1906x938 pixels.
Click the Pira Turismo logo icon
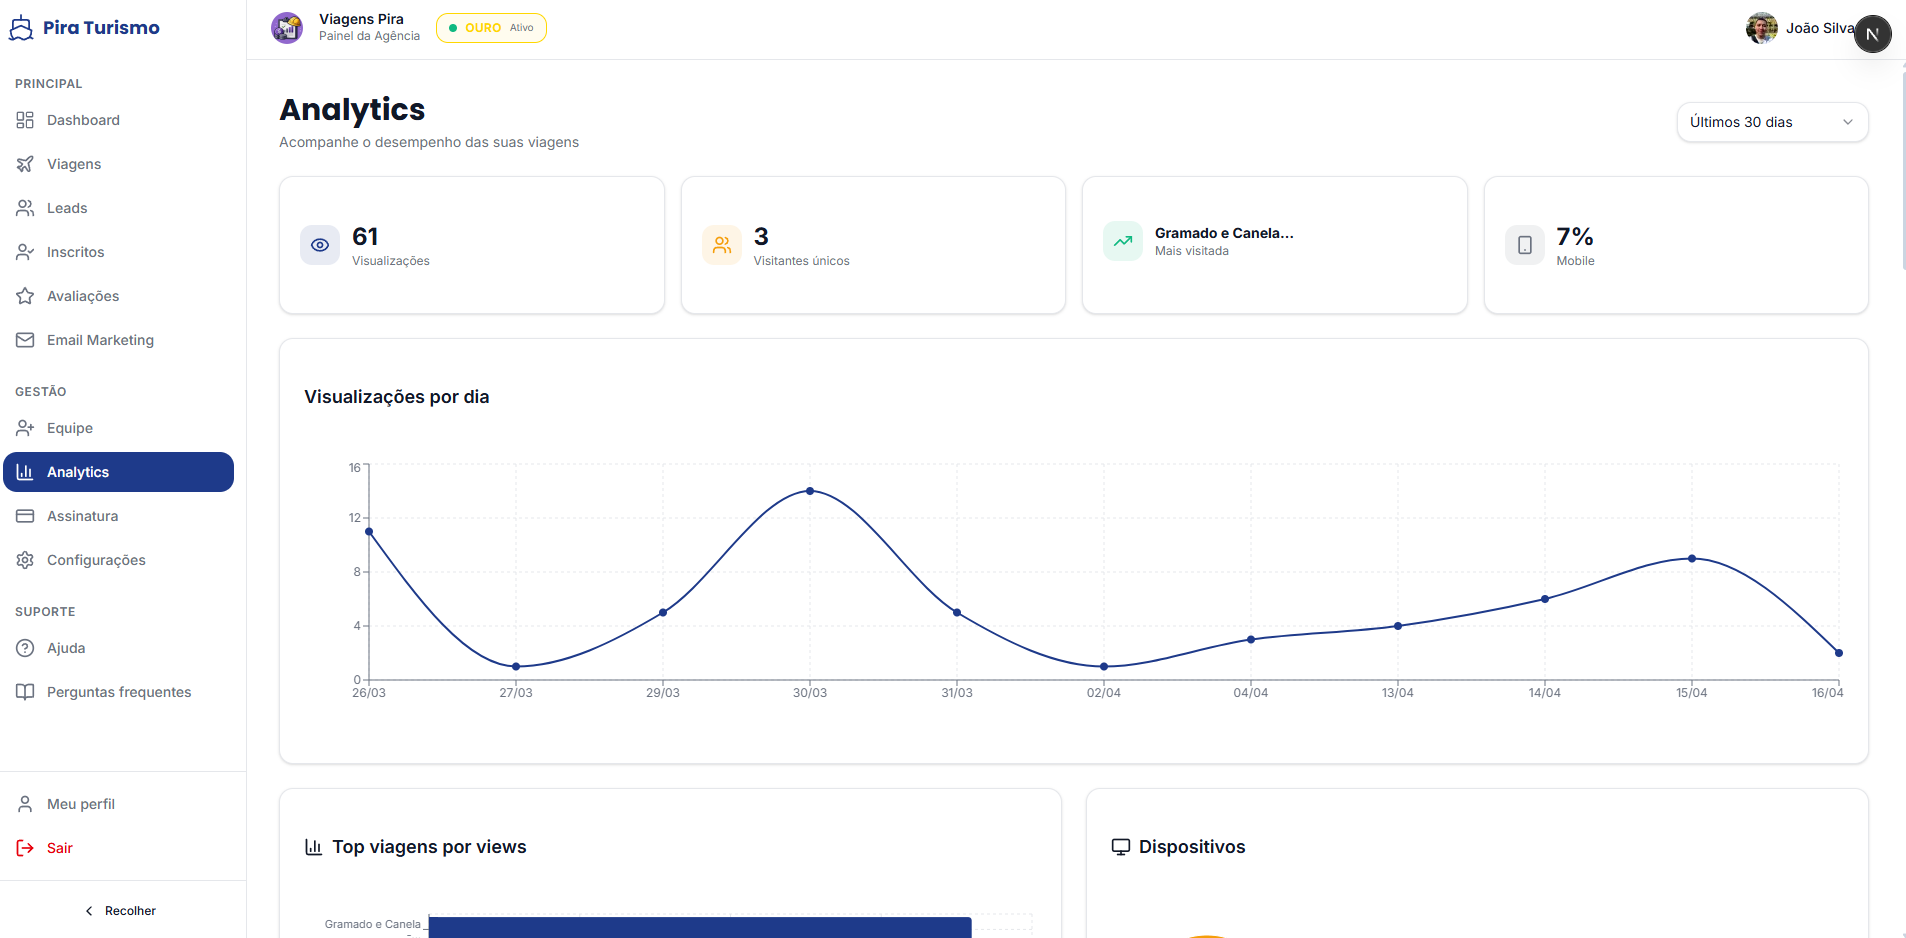click(21, 28)
